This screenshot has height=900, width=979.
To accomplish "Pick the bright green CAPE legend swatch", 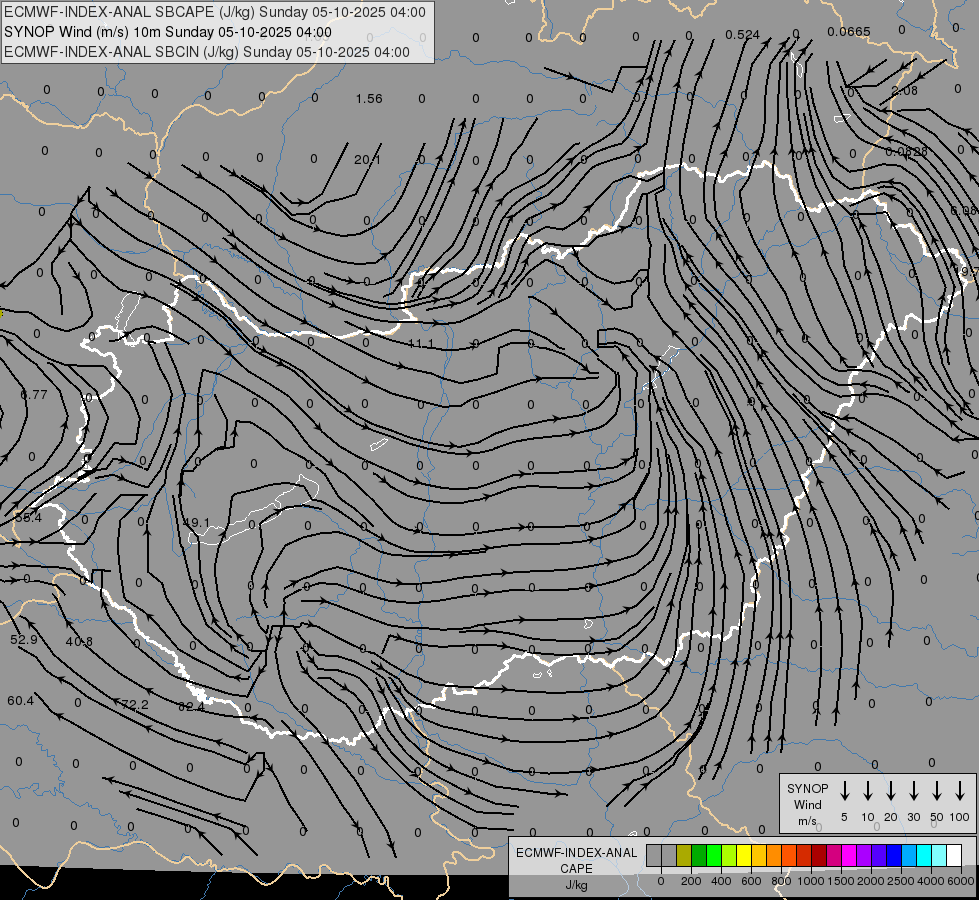I will click(714, 855).
